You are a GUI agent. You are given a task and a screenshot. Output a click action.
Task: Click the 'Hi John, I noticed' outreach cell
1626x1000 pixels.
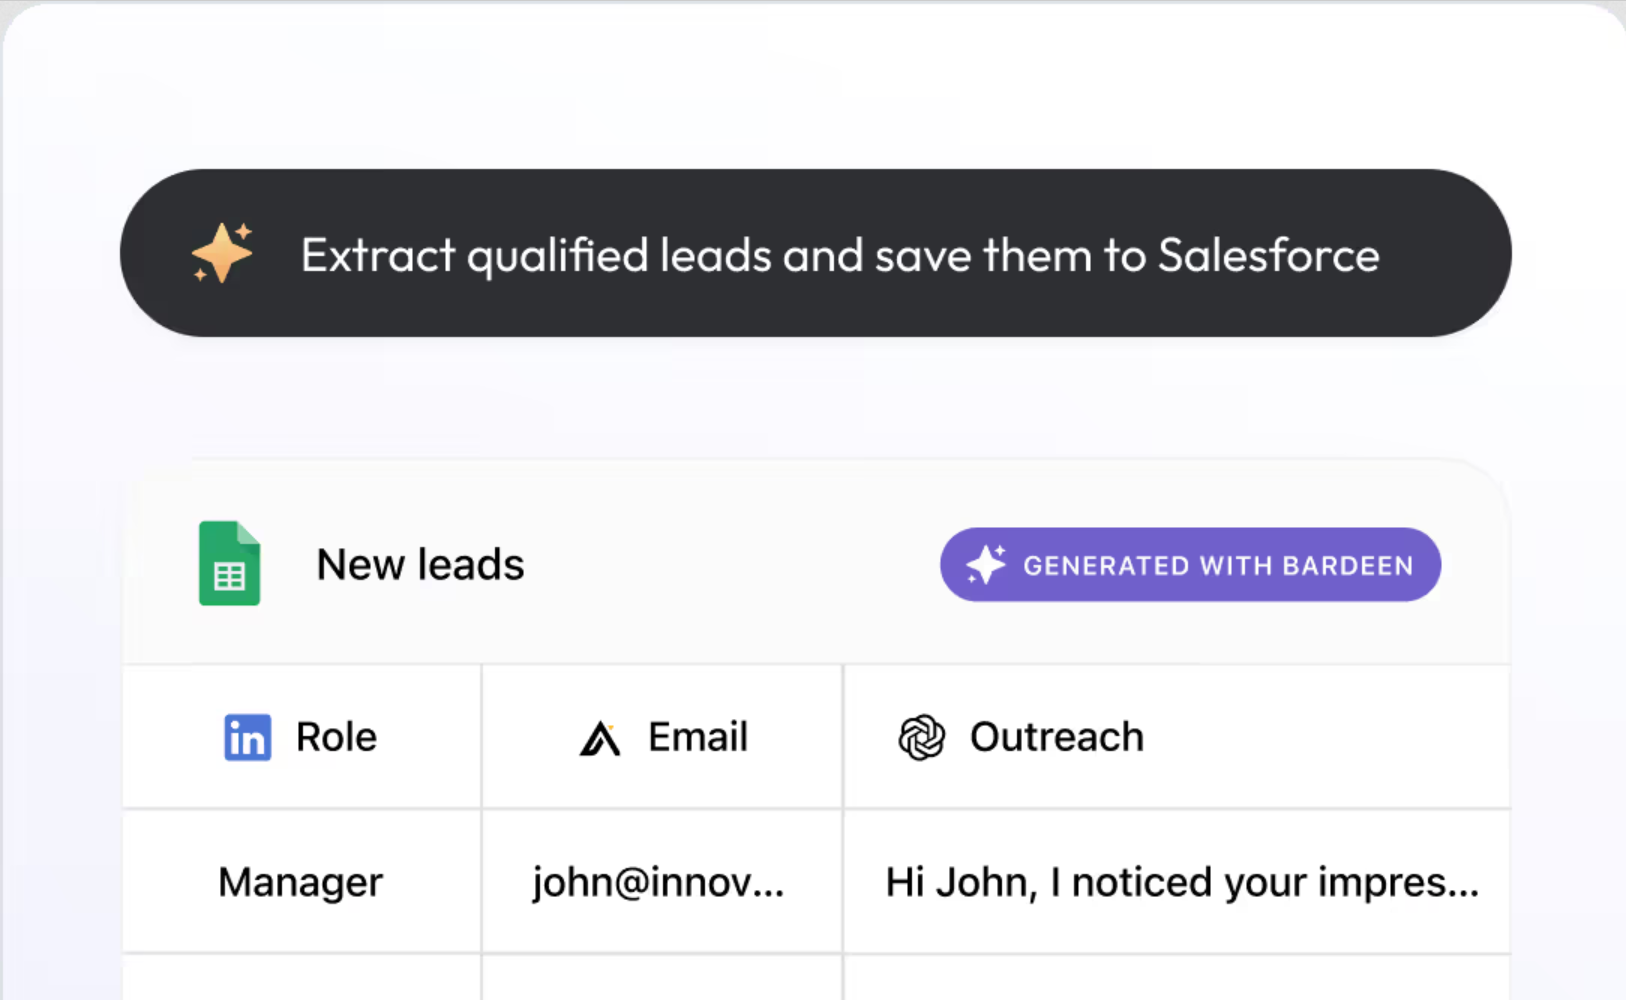point(1180,882)
